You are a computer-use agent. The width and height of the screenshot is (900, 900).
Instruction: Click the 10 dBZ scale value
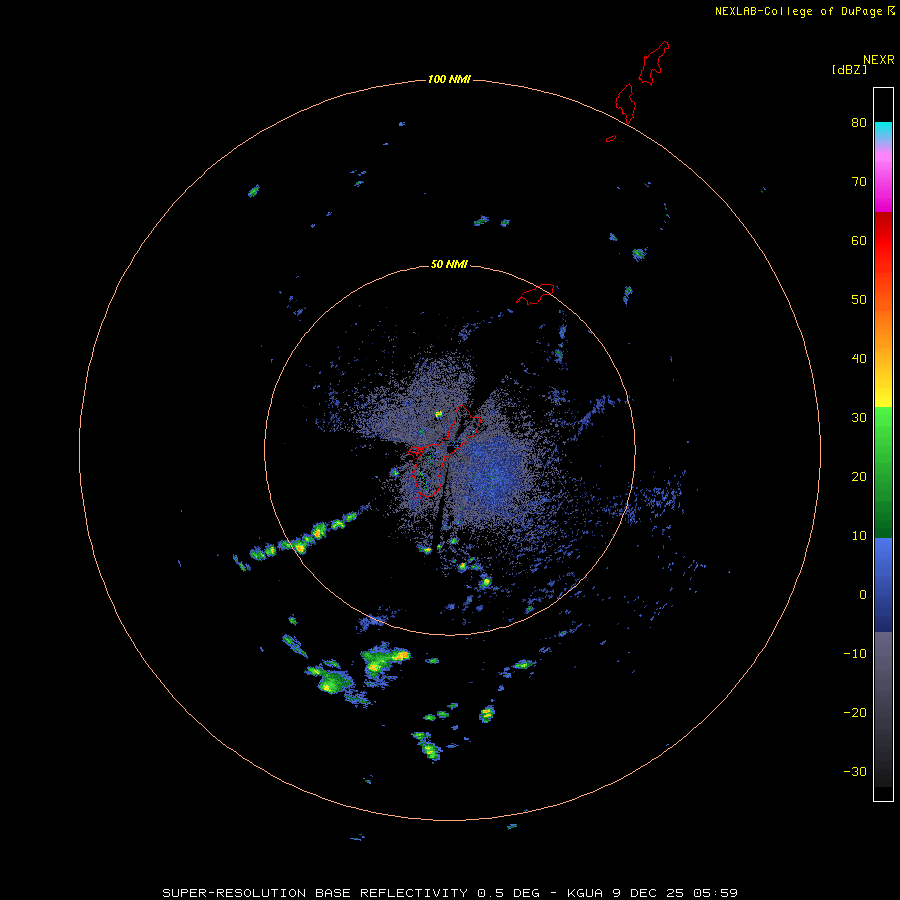[x=859, y=537]
